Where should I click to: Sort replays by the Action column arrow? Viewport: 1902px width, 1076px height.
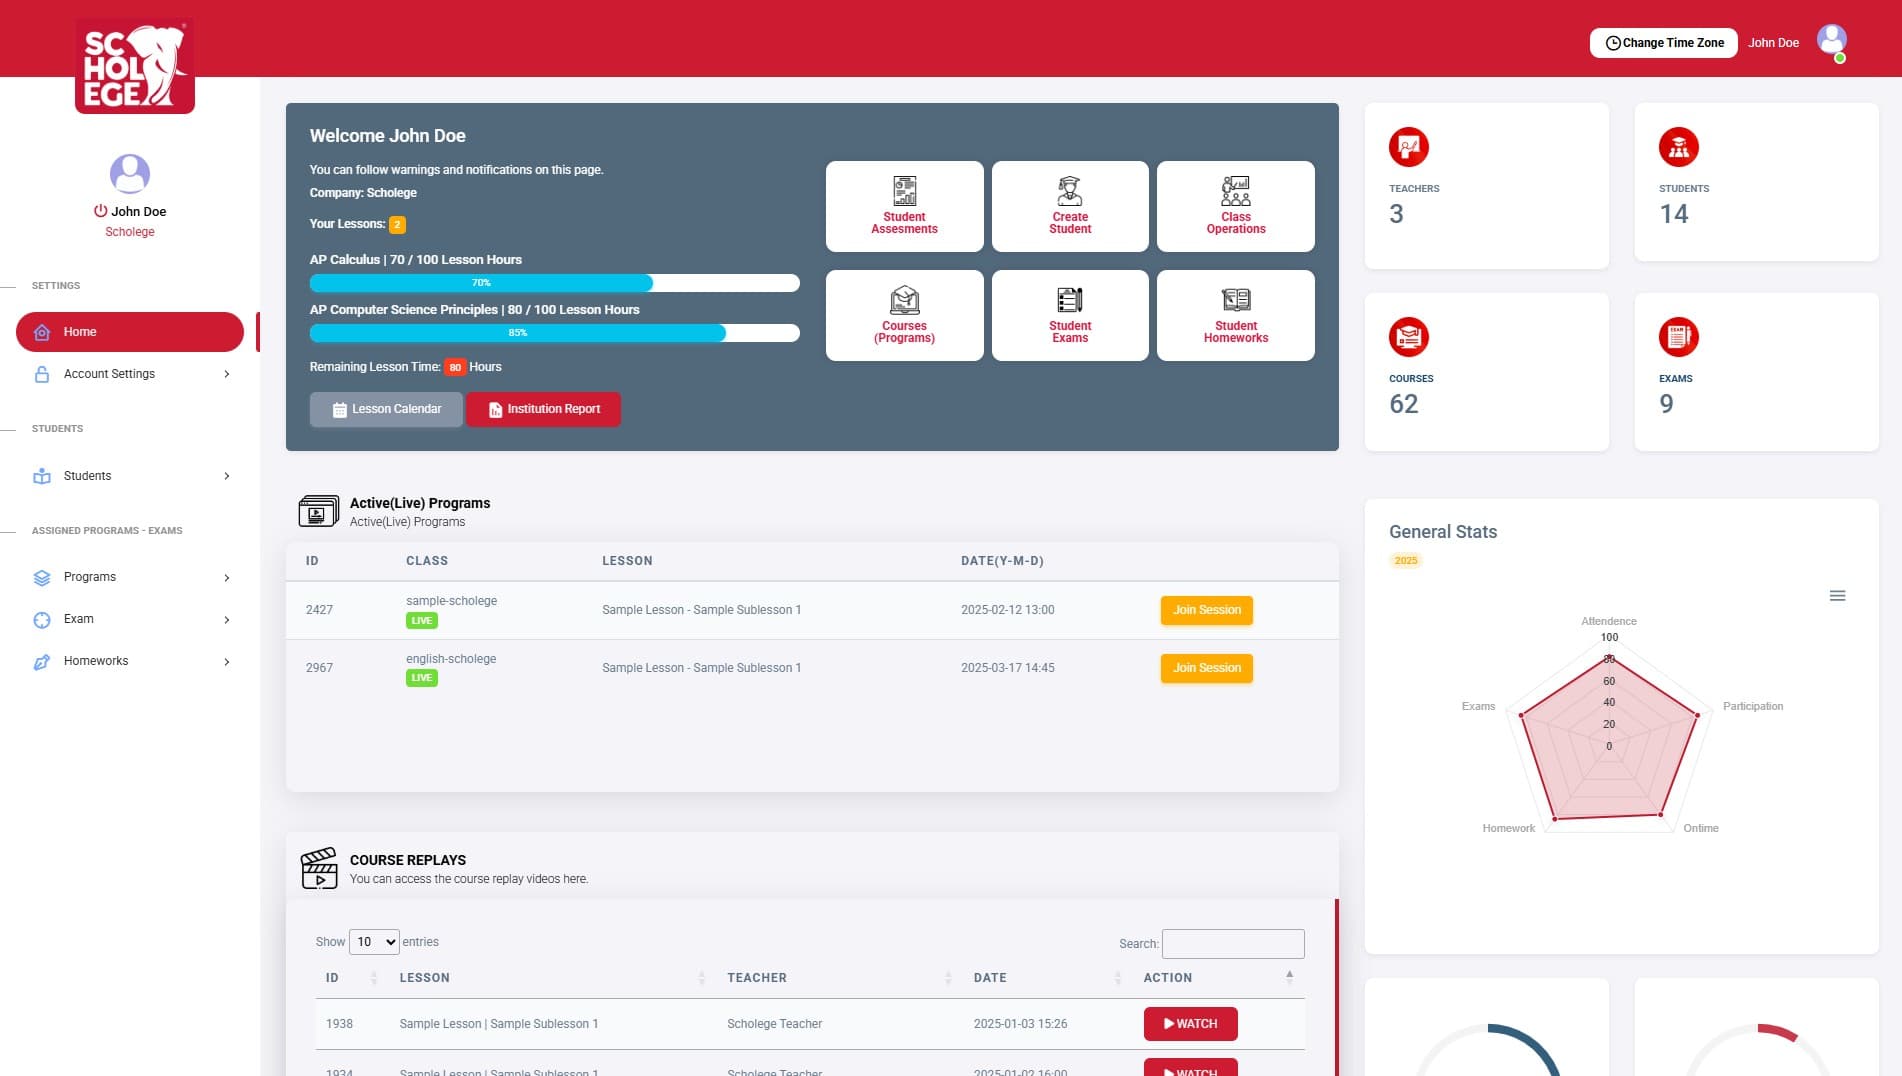(x=1289, y=976)
